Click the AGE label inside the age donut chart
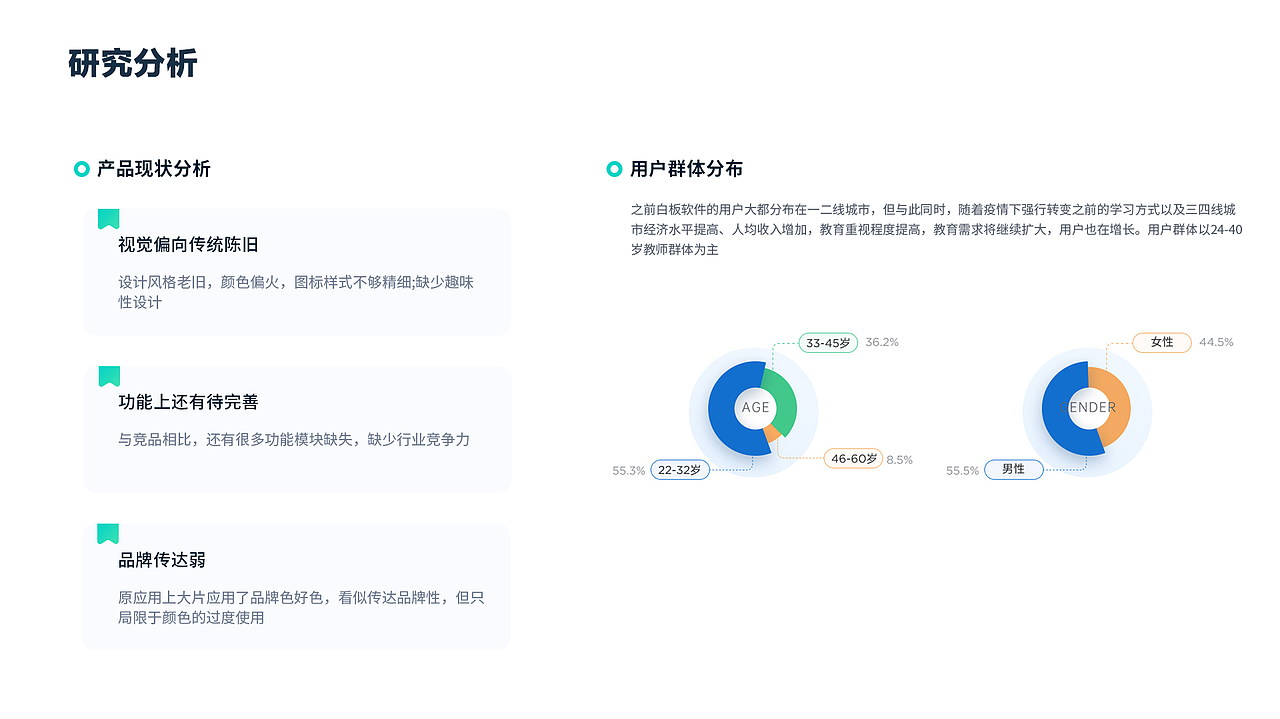The image size is (1280, 719). tap(755, 408)
